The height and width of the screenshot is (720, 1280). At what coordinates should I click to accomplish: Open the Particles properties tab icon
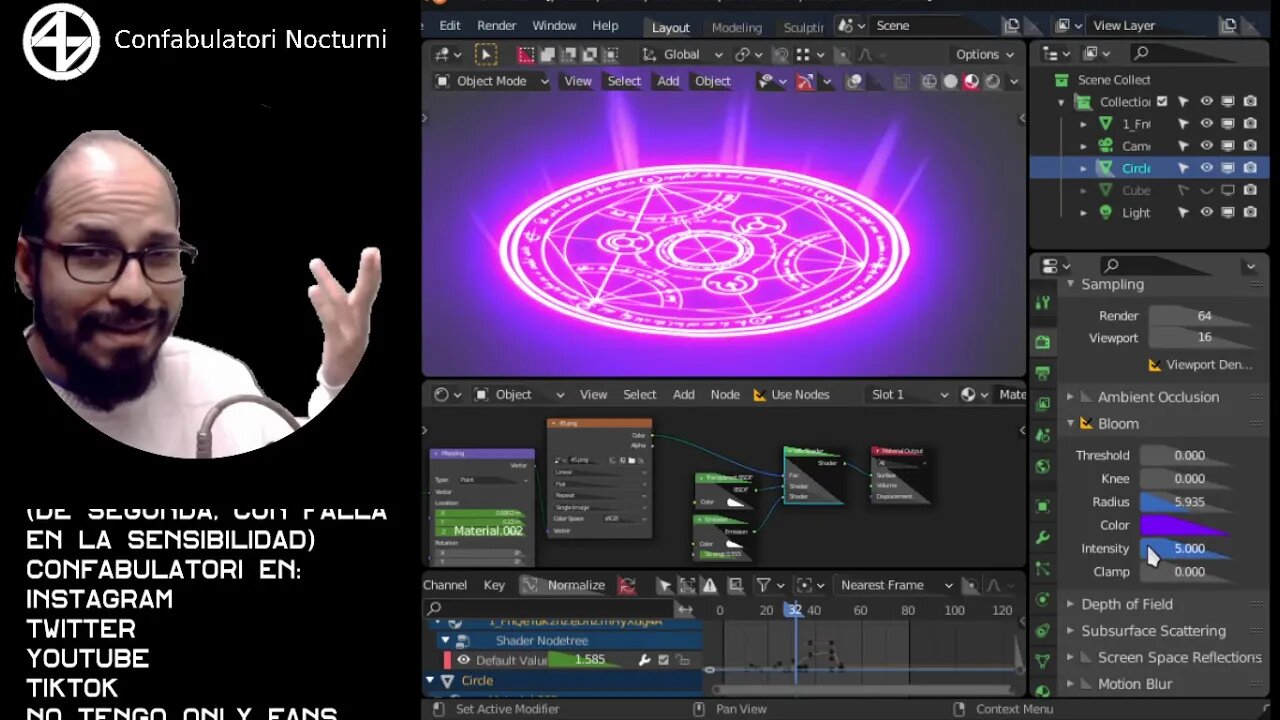1042,568
